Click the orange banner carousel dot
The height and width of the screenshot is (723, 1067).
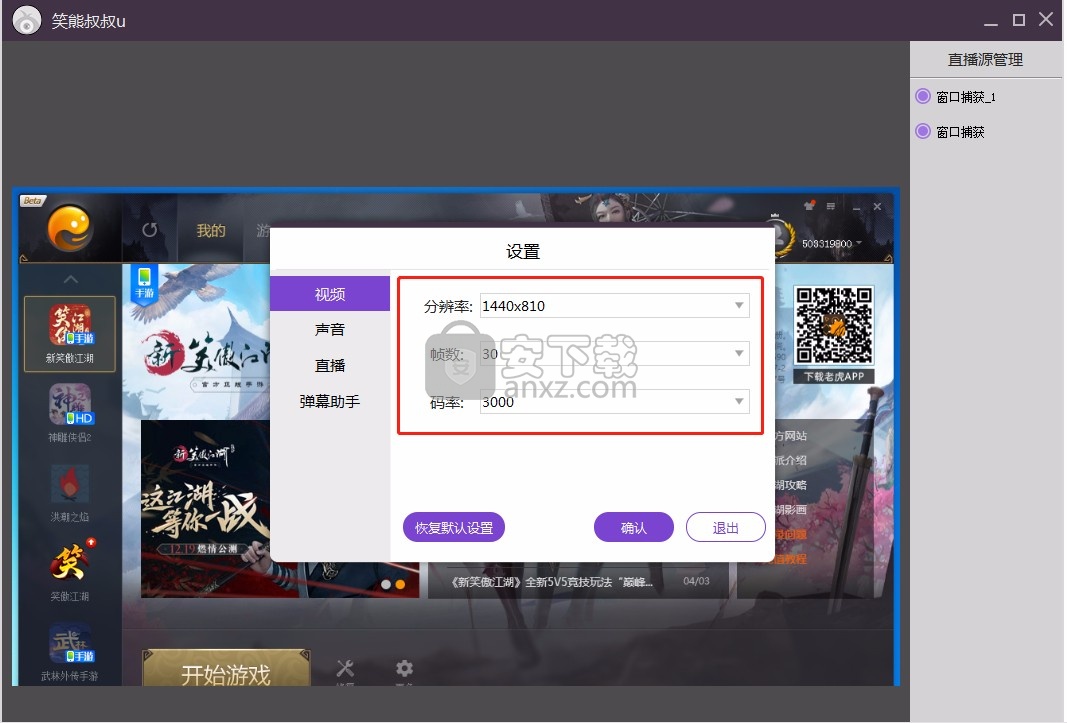click(x=400, y=584)
